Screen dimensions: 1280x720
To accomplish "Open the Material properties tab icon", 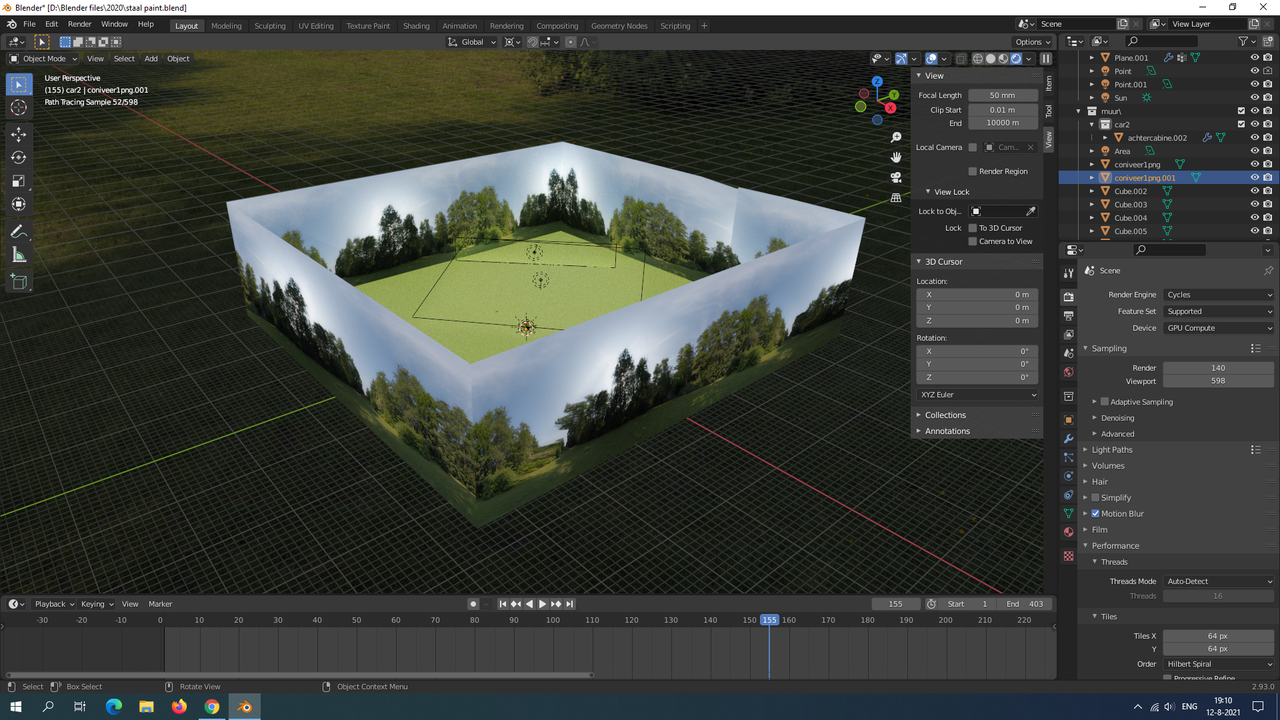I will (1068, 532).
